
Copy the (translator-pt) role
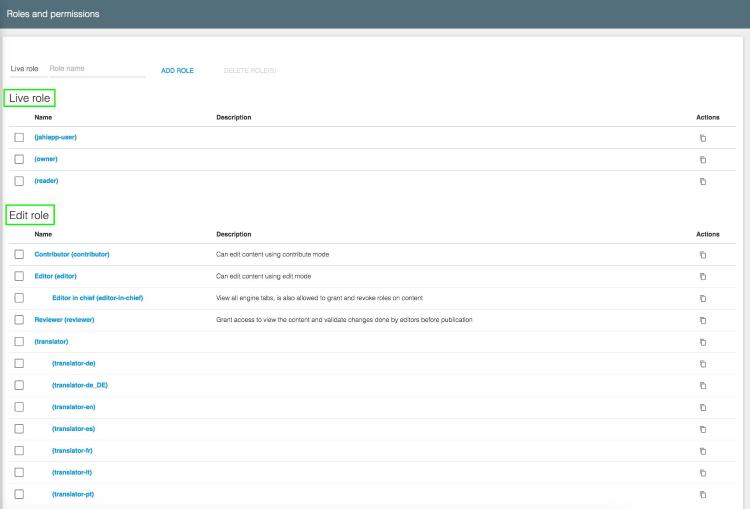coord(703,495)
